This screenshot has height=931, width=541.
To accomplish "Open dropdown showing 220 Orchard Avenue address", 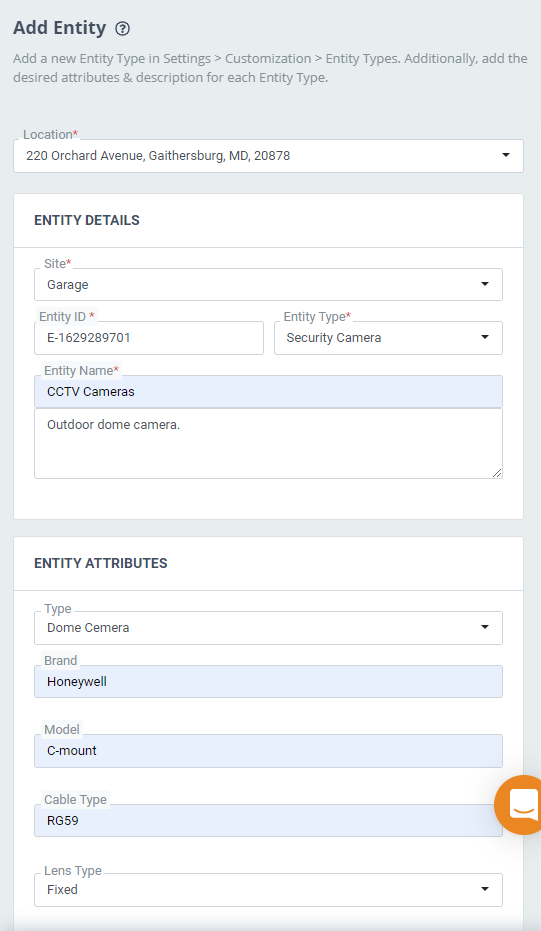I will click(268, 156).
